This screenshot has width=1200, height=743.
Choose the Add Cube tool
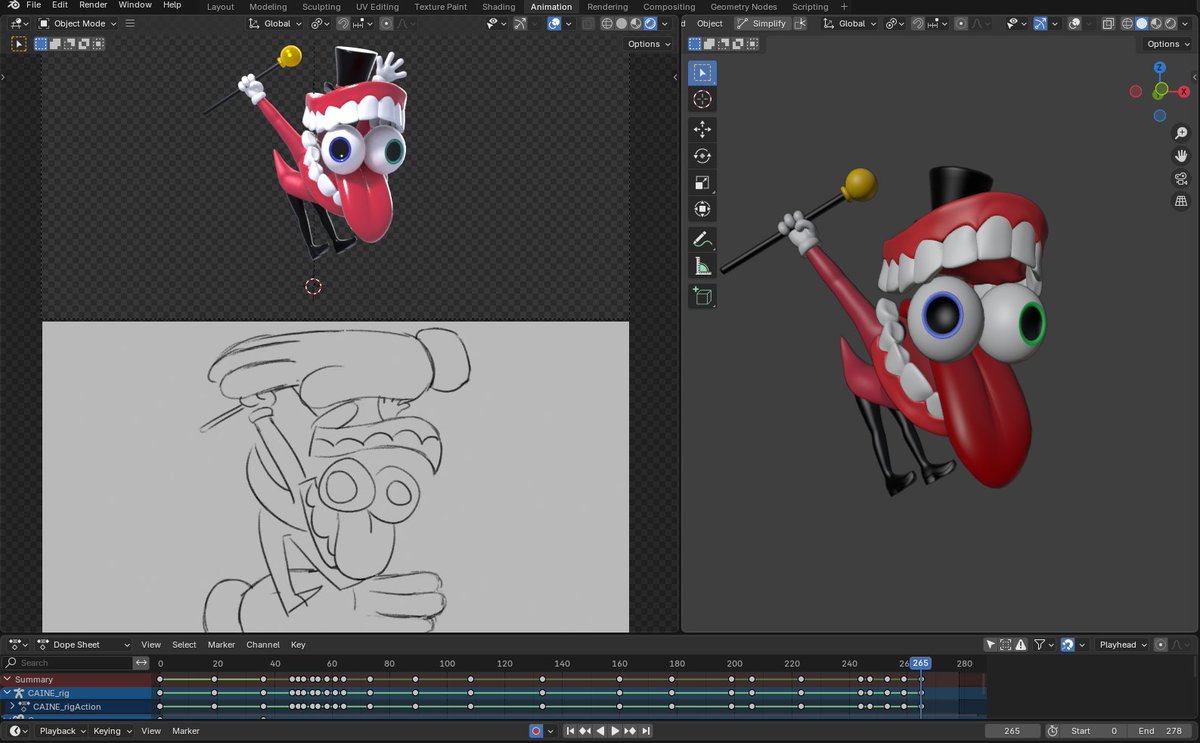pyautogui.click(x=702, y=296)
